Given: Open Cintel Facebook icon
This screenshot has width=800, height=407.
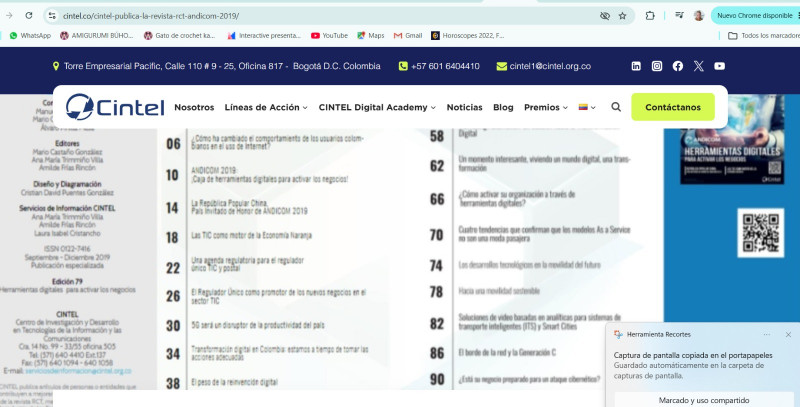Looking at the screenshot, I should pos(678,66).
